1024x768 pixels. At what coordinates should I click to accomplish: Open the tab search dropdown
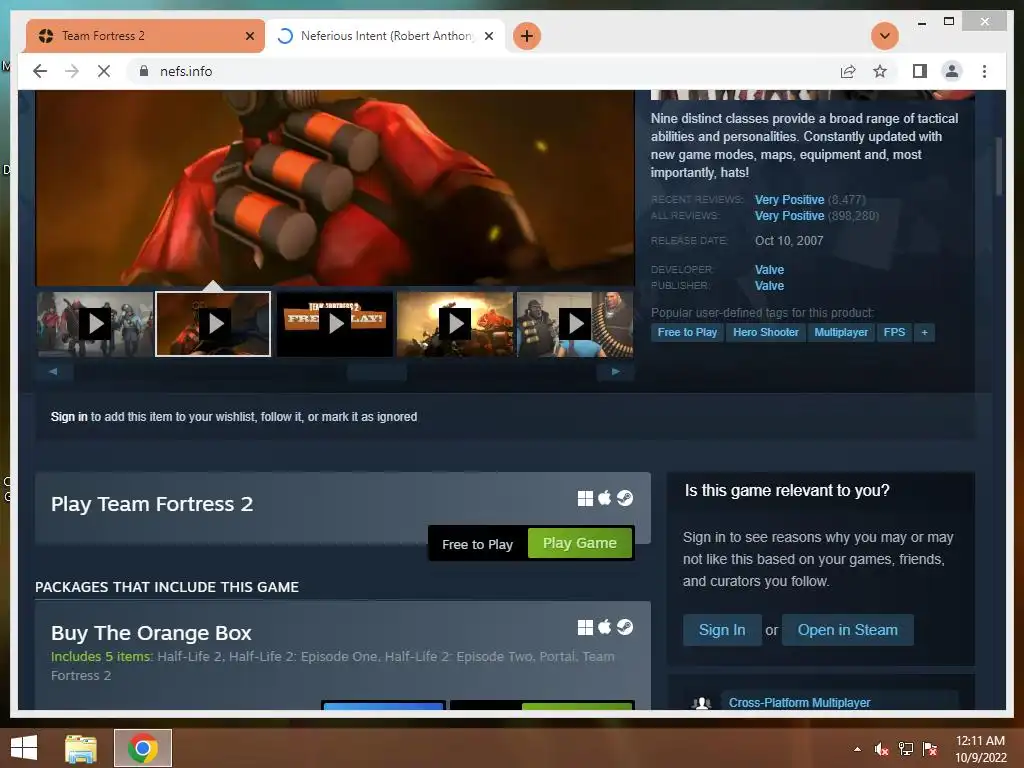(x=885, y=36)
